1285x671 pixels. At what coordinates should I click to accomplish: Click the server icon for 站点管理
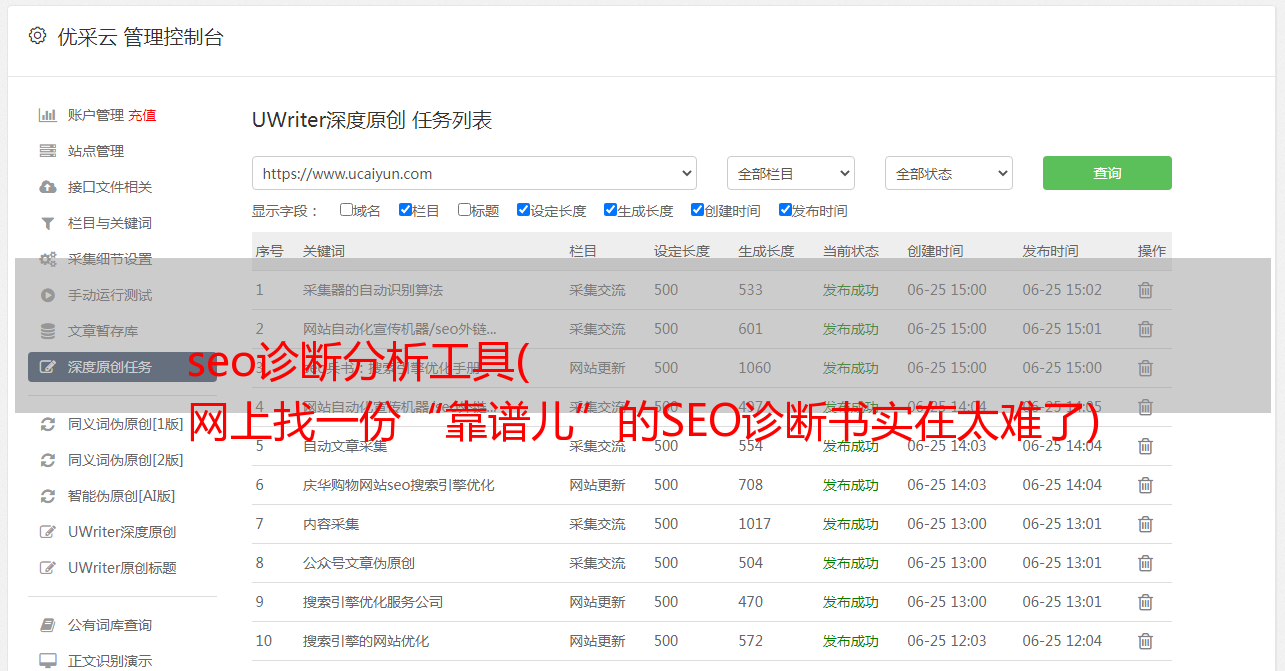pyautogui.click(x=47, y=151)
